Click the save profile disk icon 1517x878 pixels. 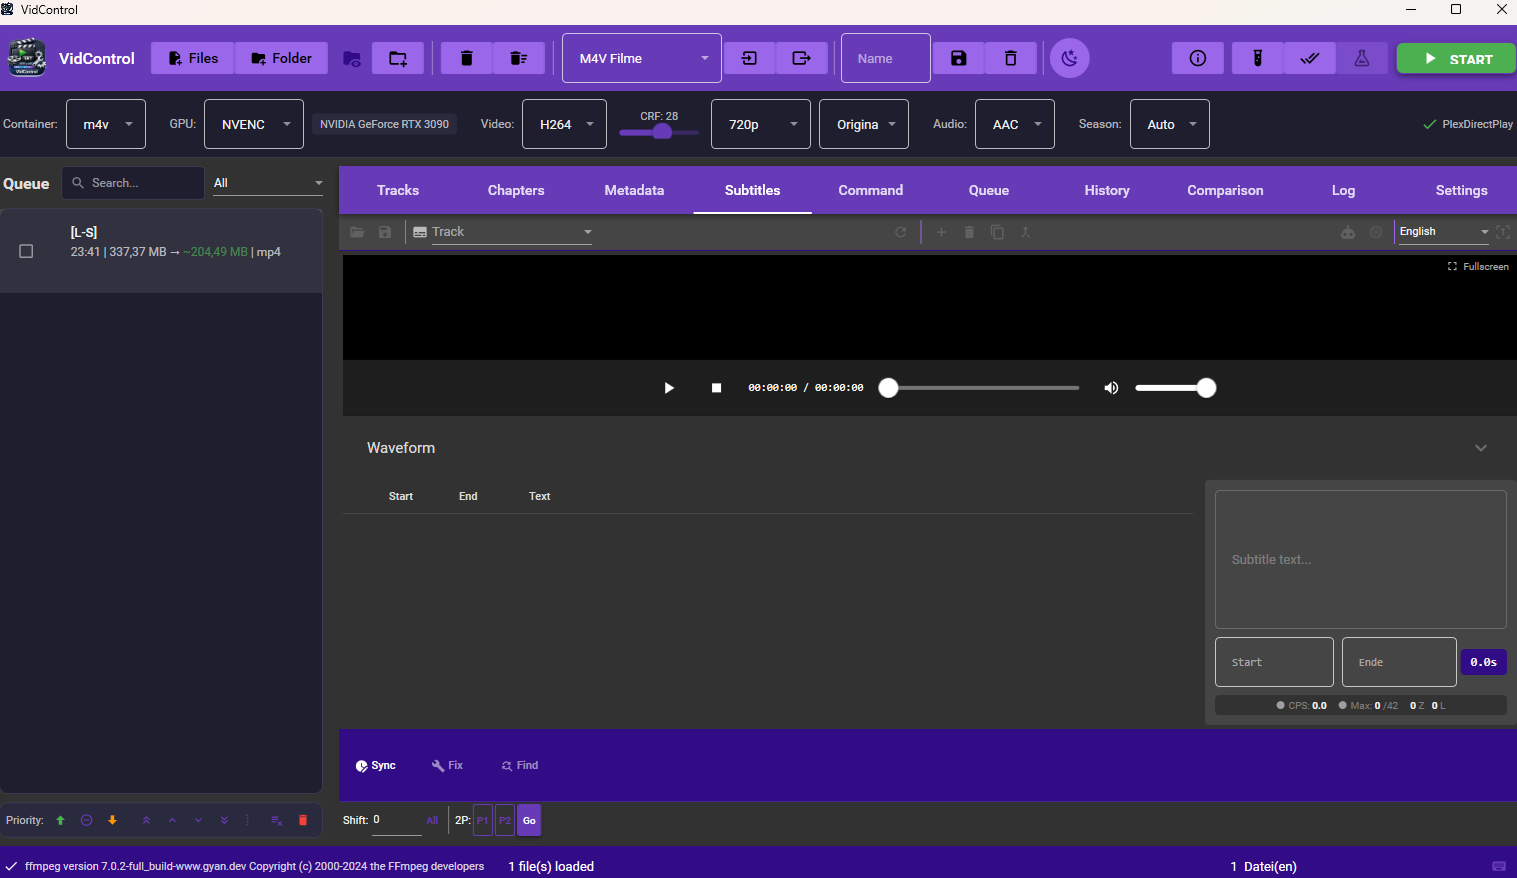coord(958,58)
